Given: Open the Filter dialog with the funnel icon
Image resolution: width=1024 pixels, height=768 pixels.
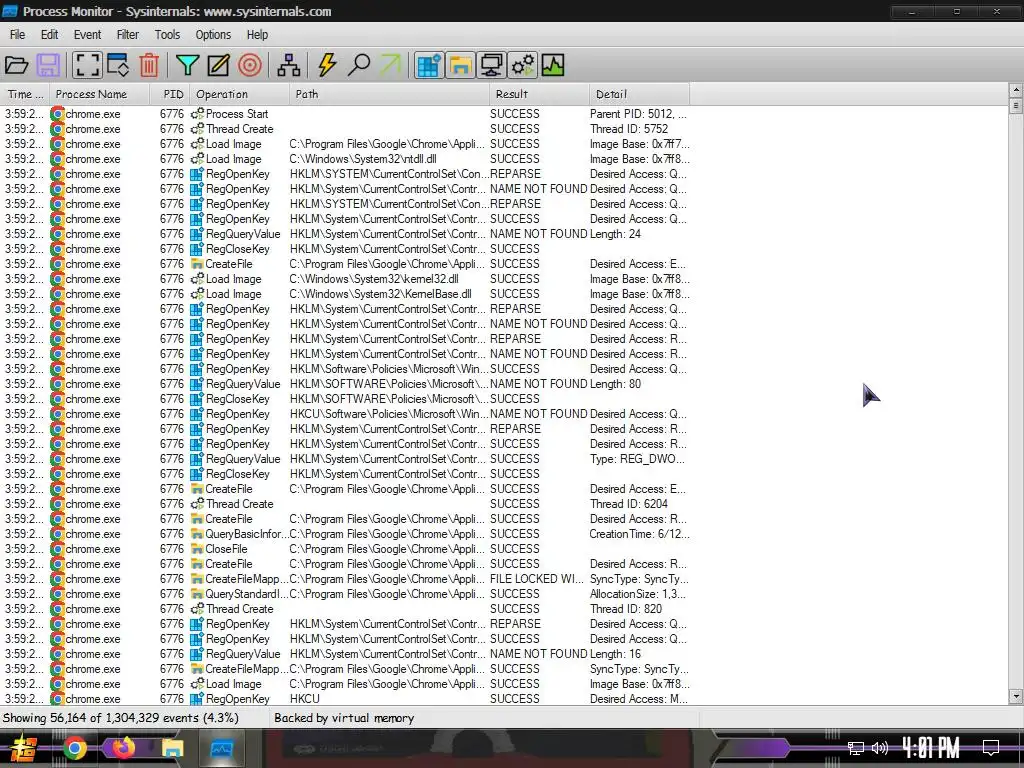Looking at the screenshot, I should pyautogui.click(x=187, y=65).
